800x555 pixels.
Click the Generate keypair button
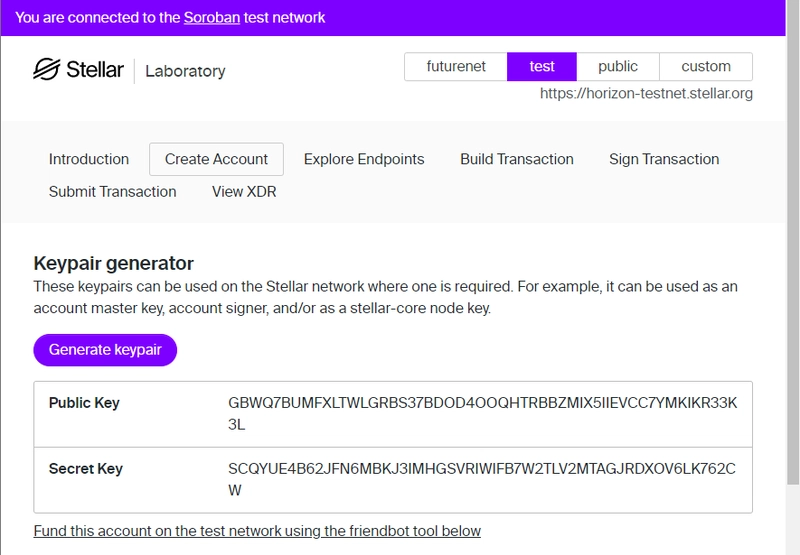[105, 350]
